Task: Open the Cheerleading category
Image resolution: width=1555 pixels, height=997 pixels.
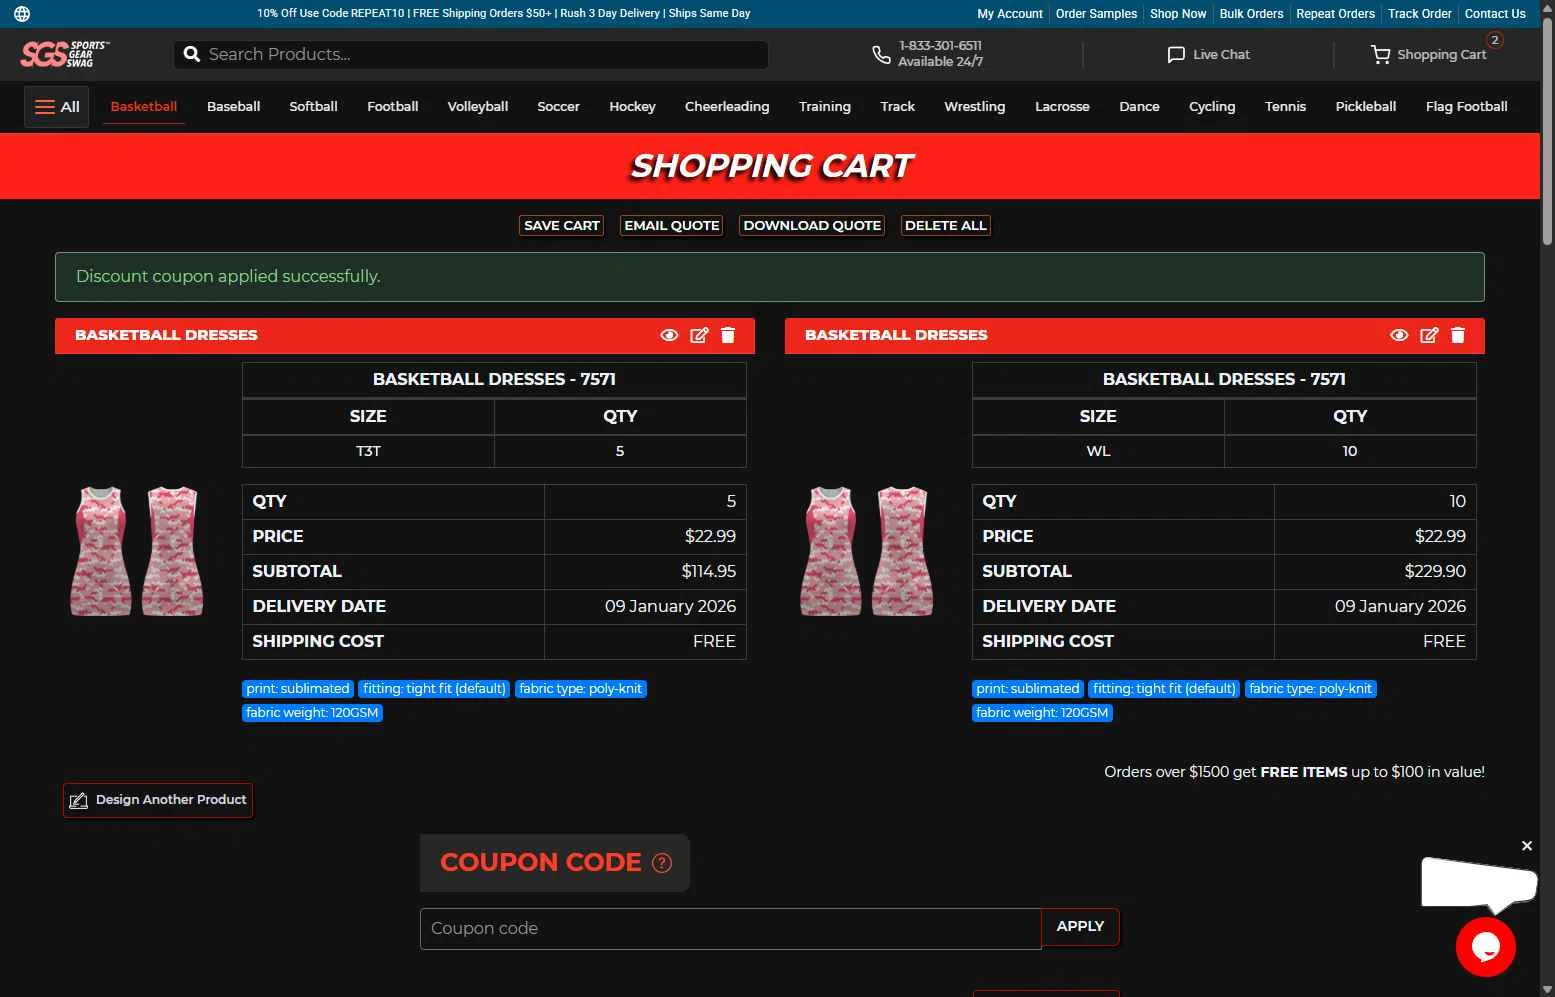Action: 727,107
